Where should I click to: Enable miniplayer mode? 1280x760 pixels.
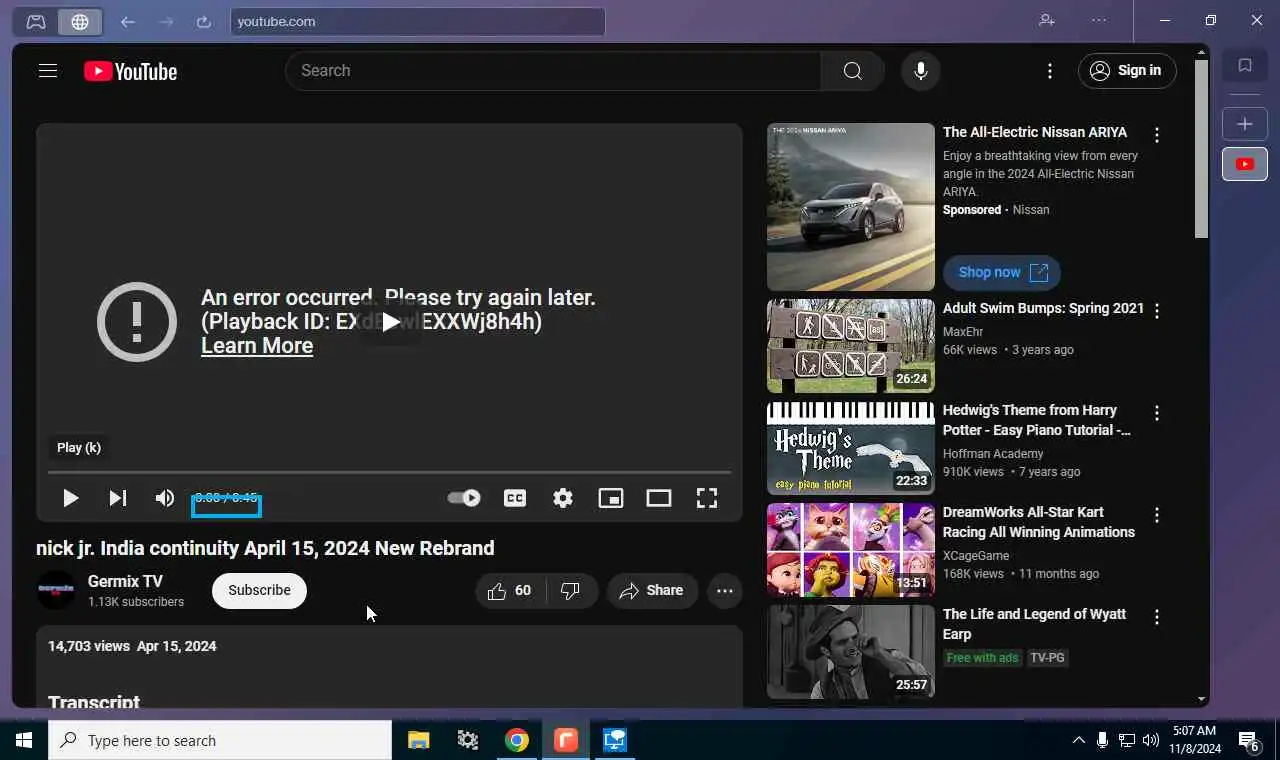[611, 498]
